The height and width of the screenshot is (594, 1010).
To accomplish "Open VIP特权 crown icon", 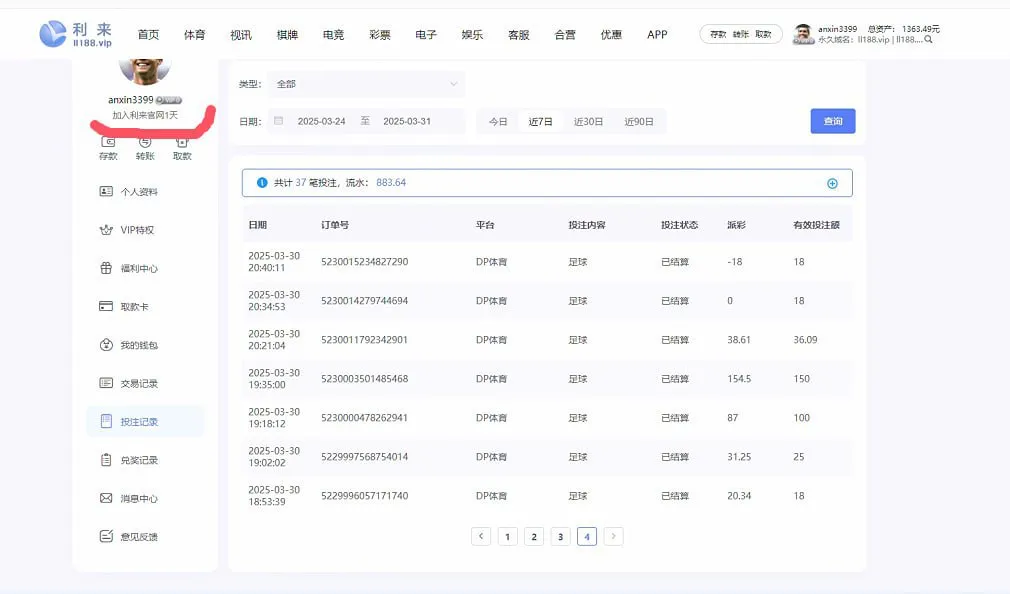I will click(x=106, y=230).
